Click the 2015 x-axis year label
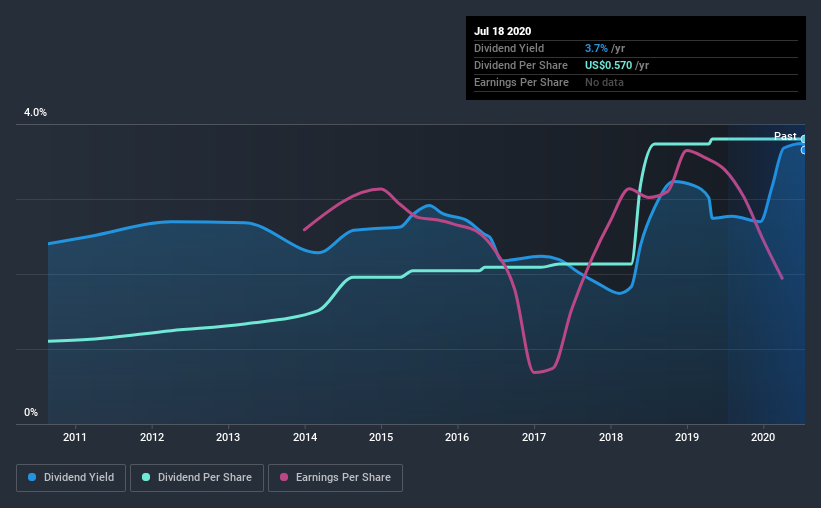 click(x=381, y=437)
